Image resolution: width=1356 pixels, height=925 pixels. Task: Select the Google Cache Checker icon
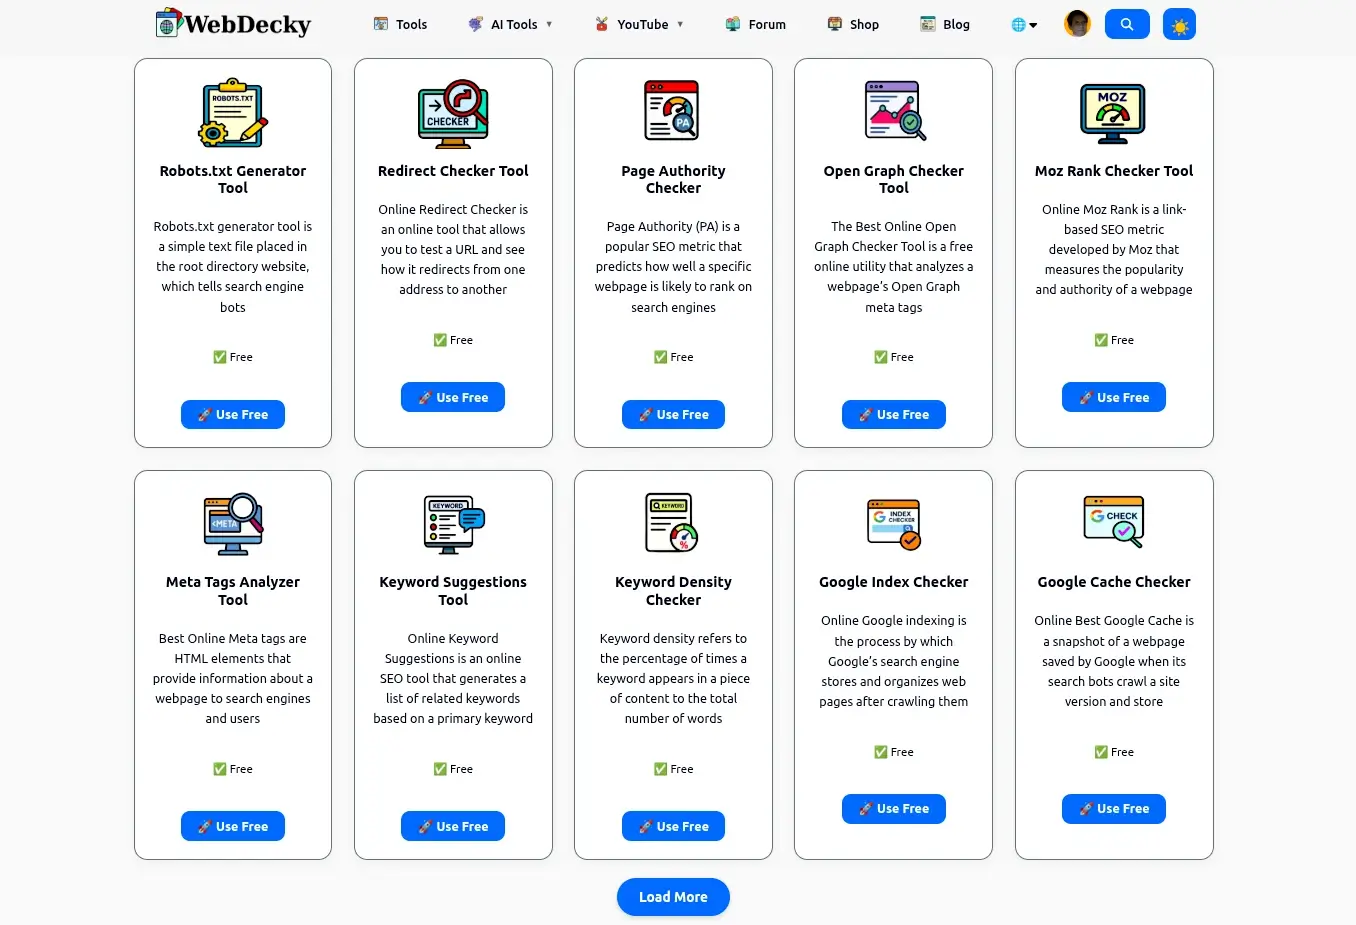point(1114,522)
